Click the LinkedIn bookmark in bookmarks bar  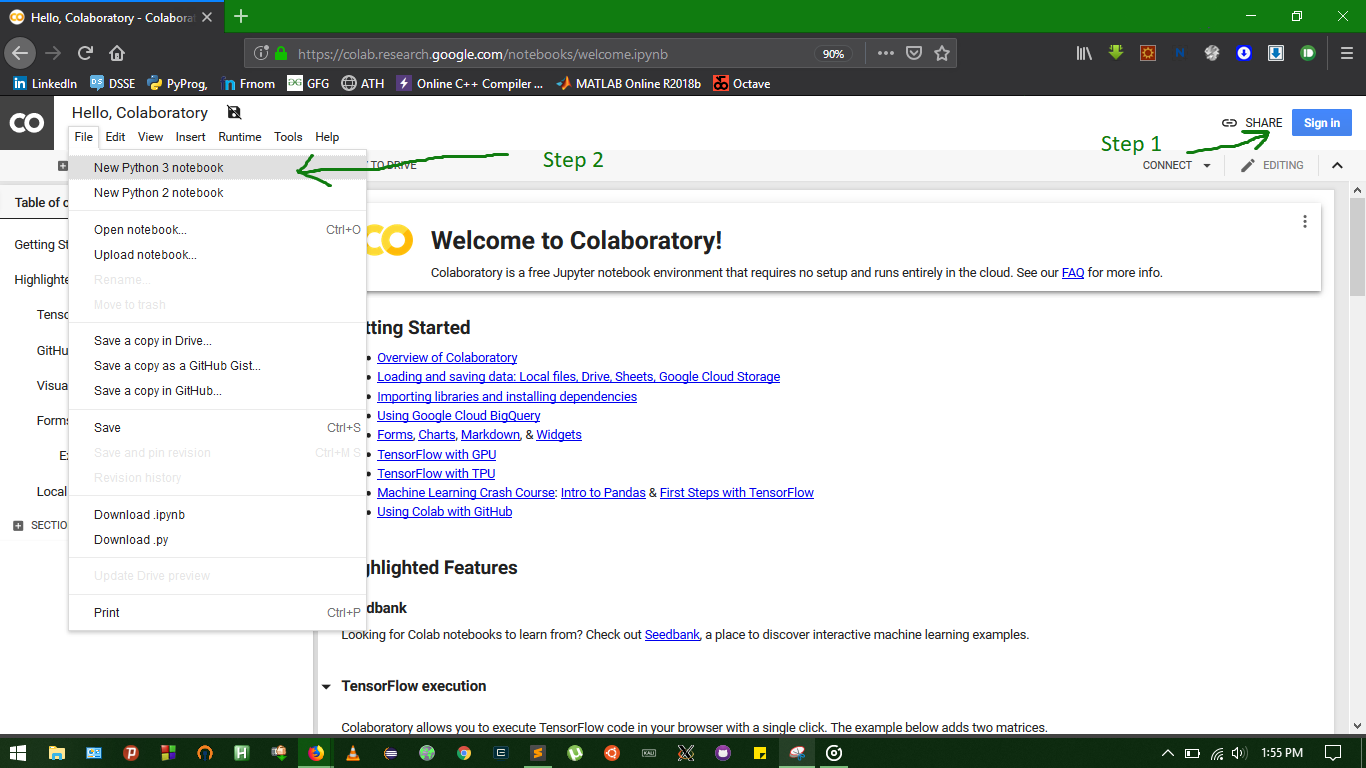tap(45, 84)
